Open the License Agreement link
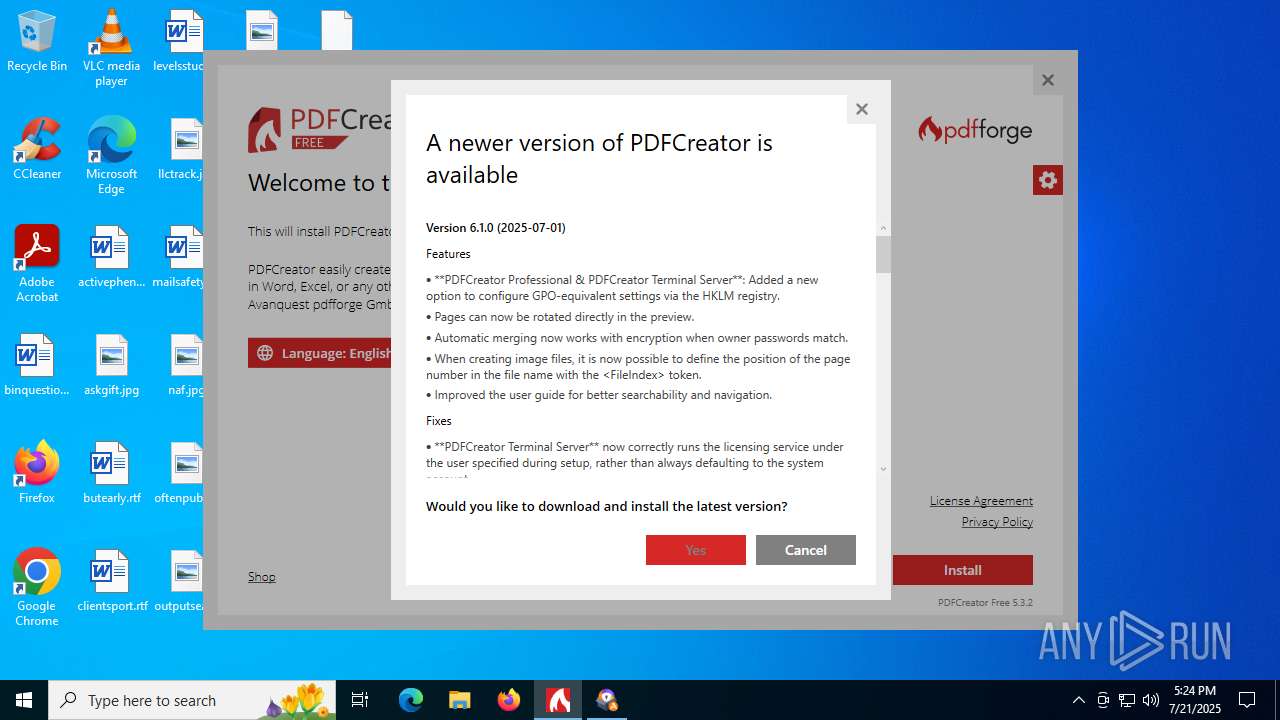1280x720 pixels. tap(981, 501)
